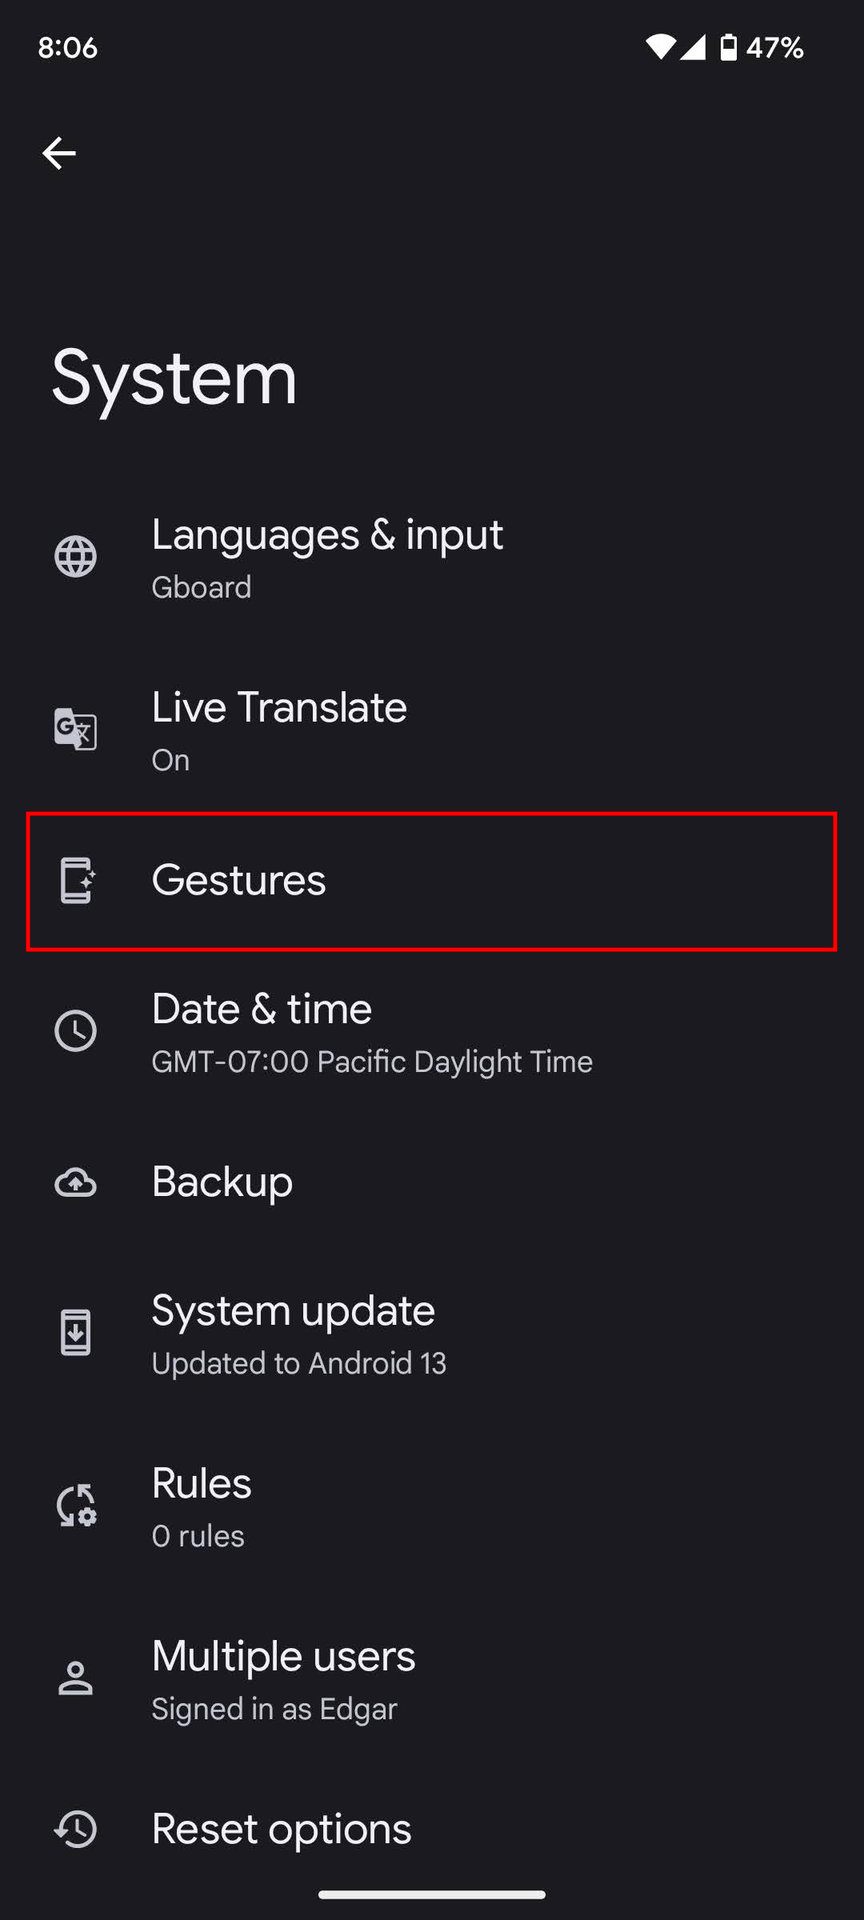Image resolution: width=864 pixels, height=1920 pixels.
Task: Tap the Multiple users person icon
Action: (76, 1679)
